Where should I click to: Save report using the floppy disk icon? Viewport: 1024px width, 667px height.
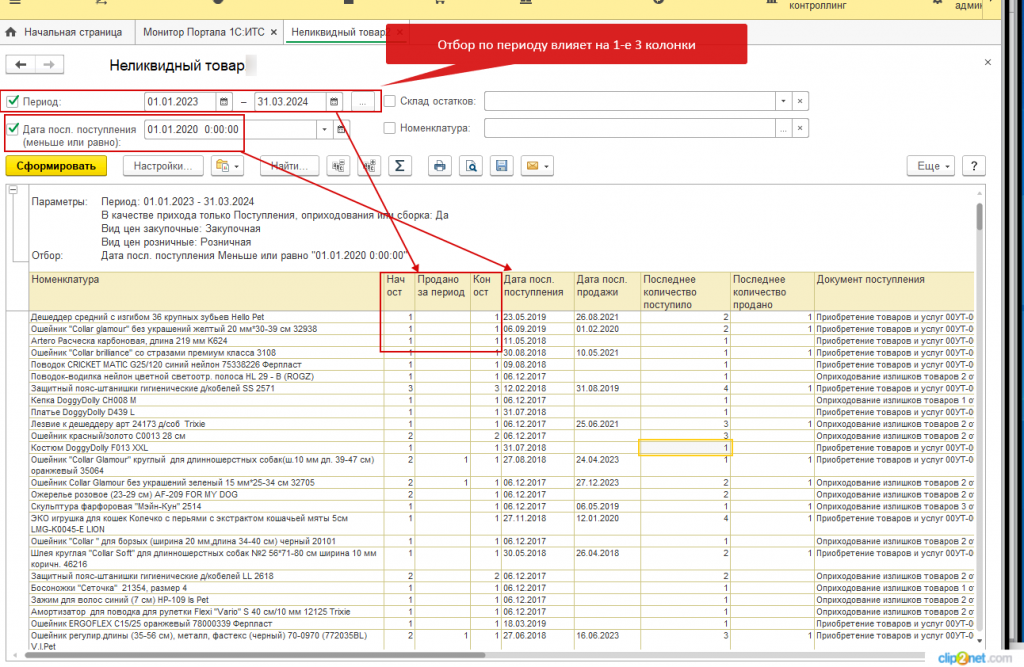[x=502, y=166]
